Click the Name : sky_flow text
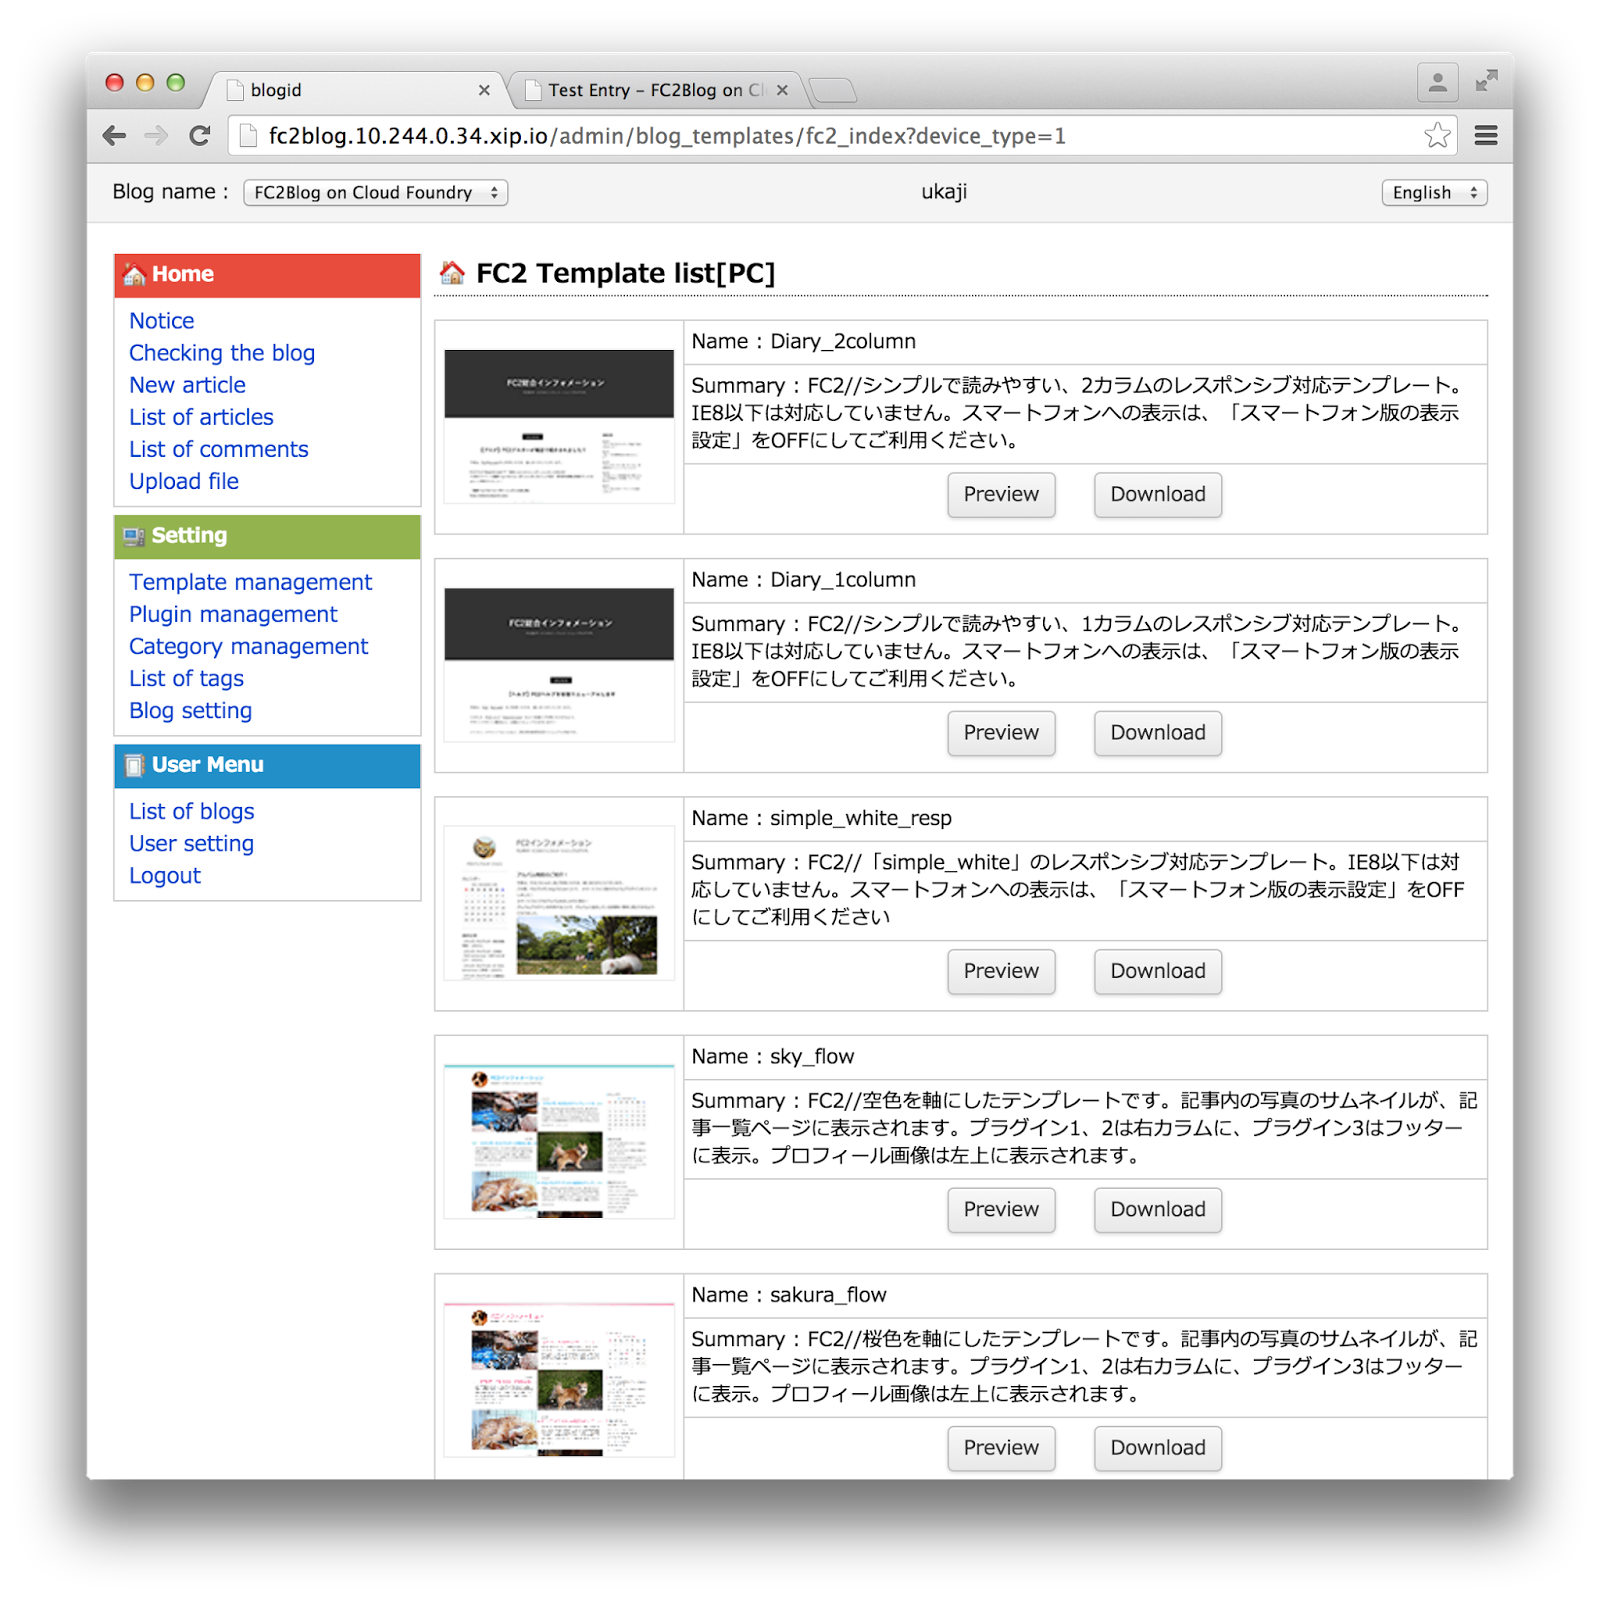 coord(773,1057)
